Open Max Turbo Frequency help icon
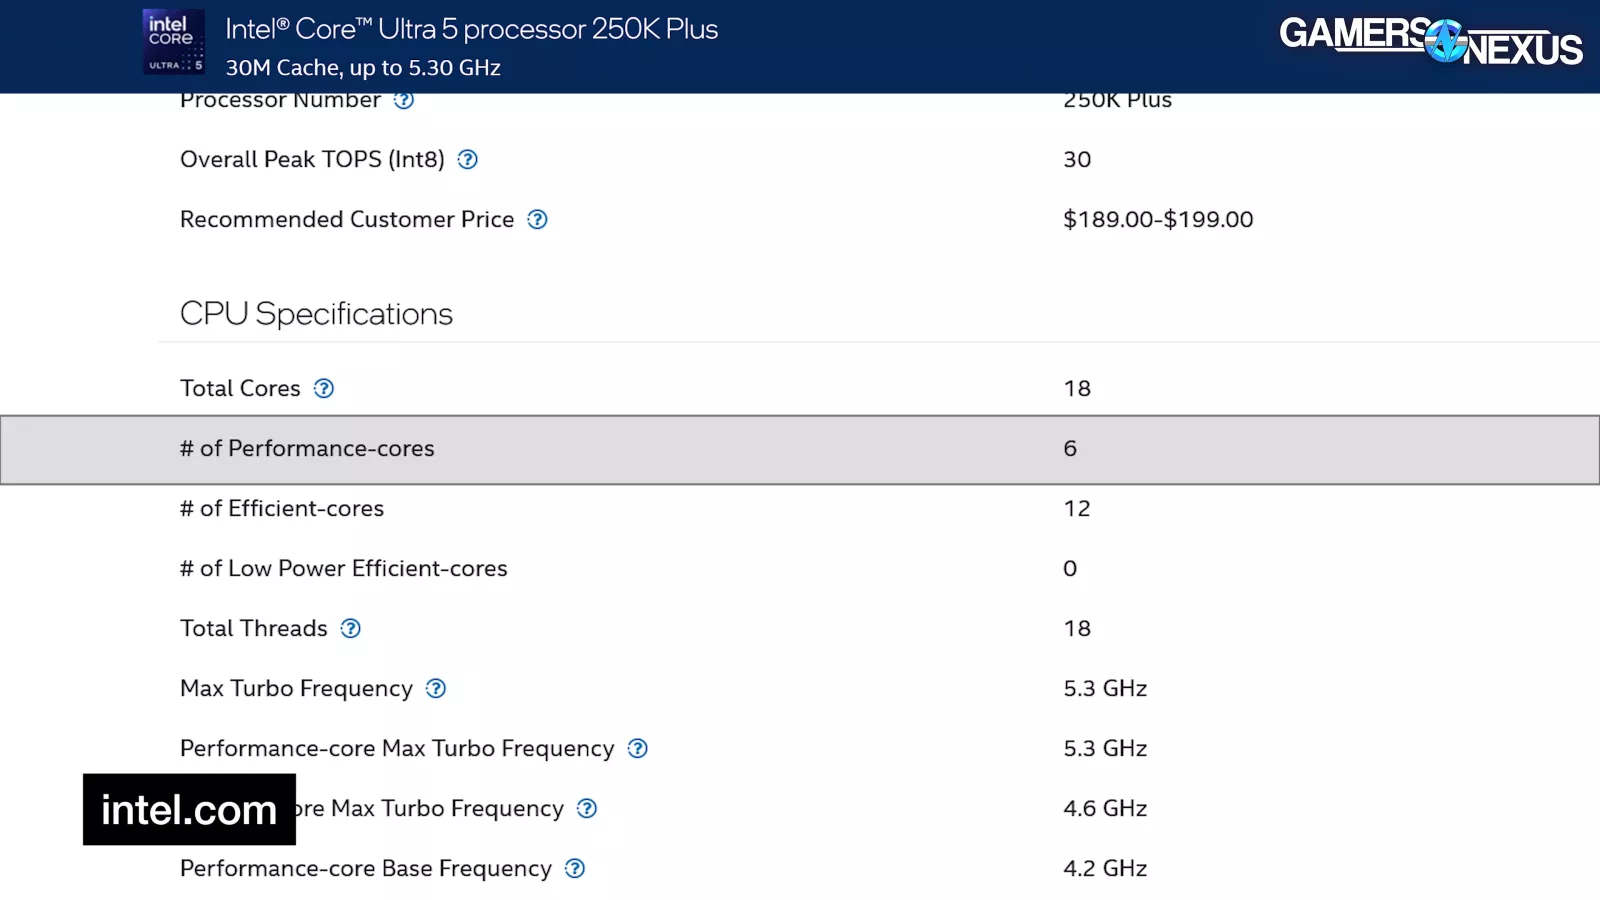This screenshot has height=900, width=1600. [x=435, y=689]
